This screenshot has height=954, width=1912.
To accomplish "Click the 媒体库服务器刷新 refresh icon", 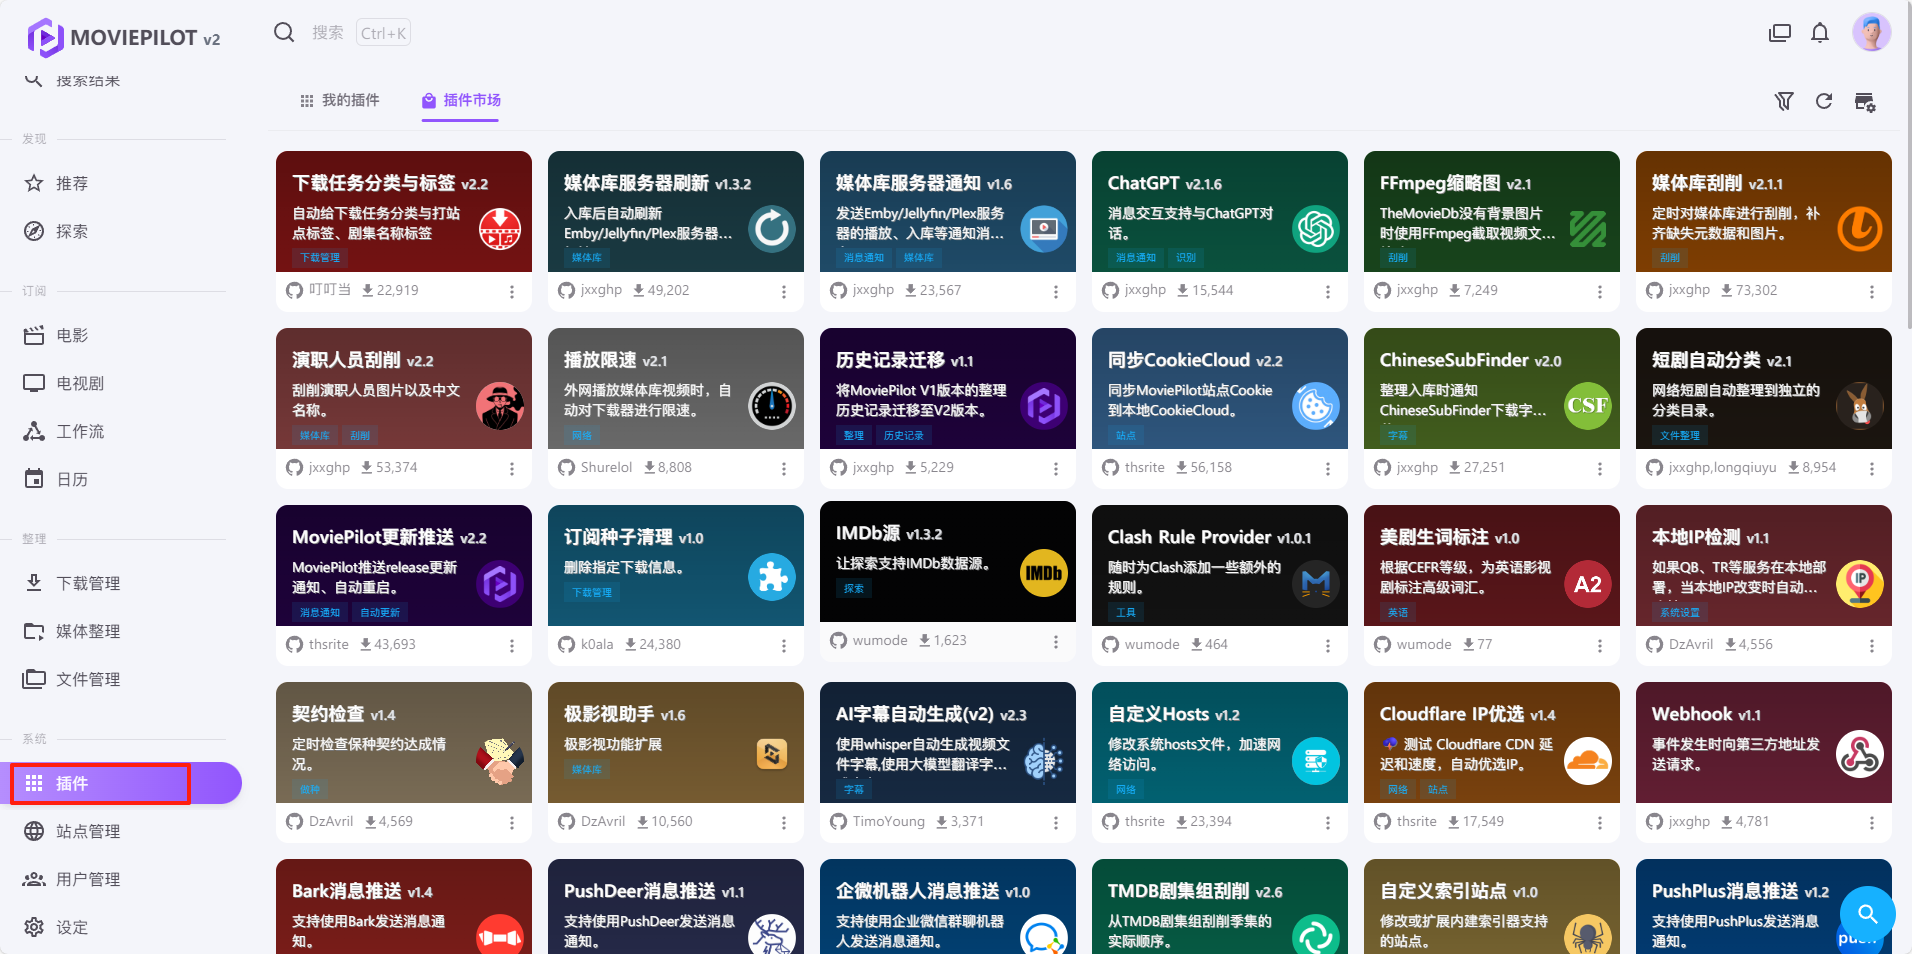I will pyautogui.click(x=772, y=229).
